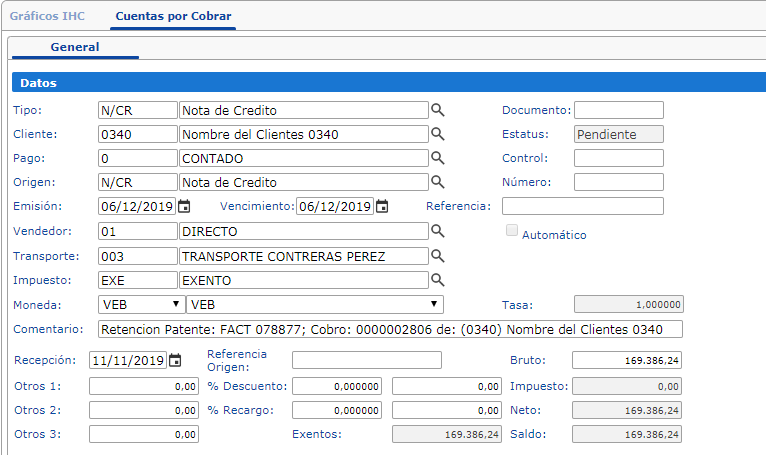Switch to the Gráficos IHC tab
The width and height of the screenshot is (766, 455).
point(49,17)
